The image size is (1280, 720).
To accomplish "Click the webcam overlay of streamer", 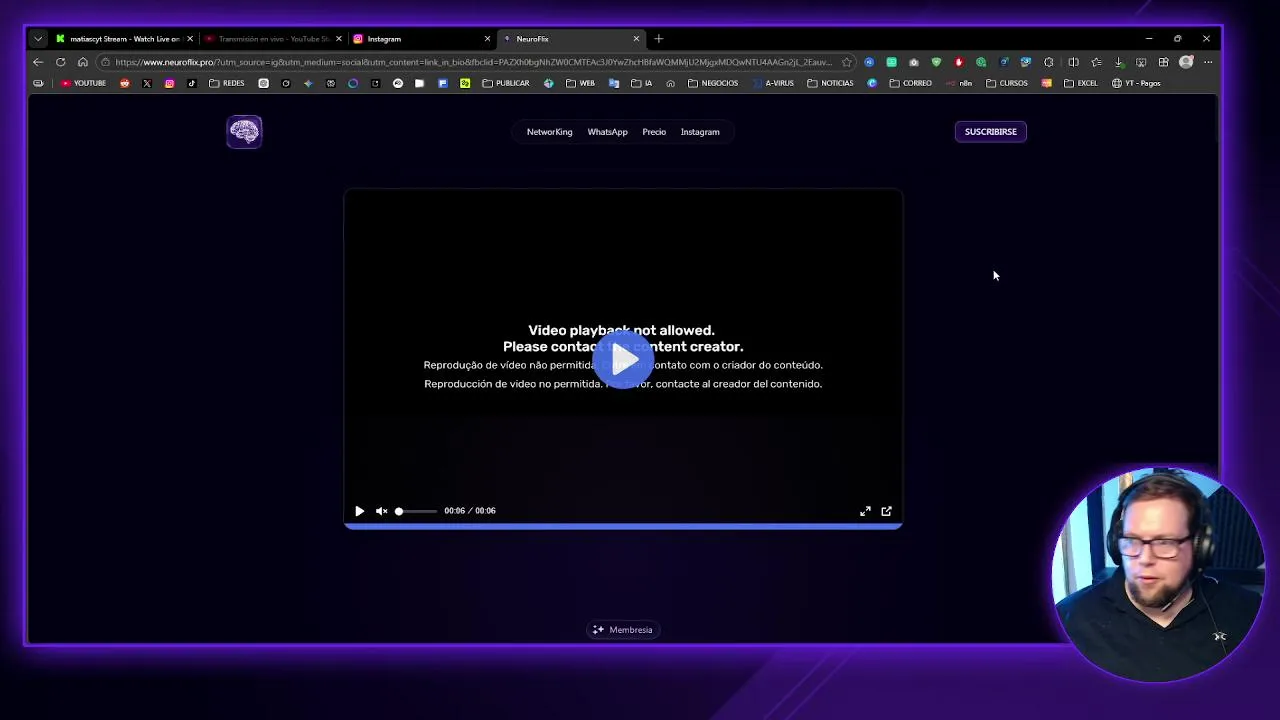I will (x=1158, y=574).
